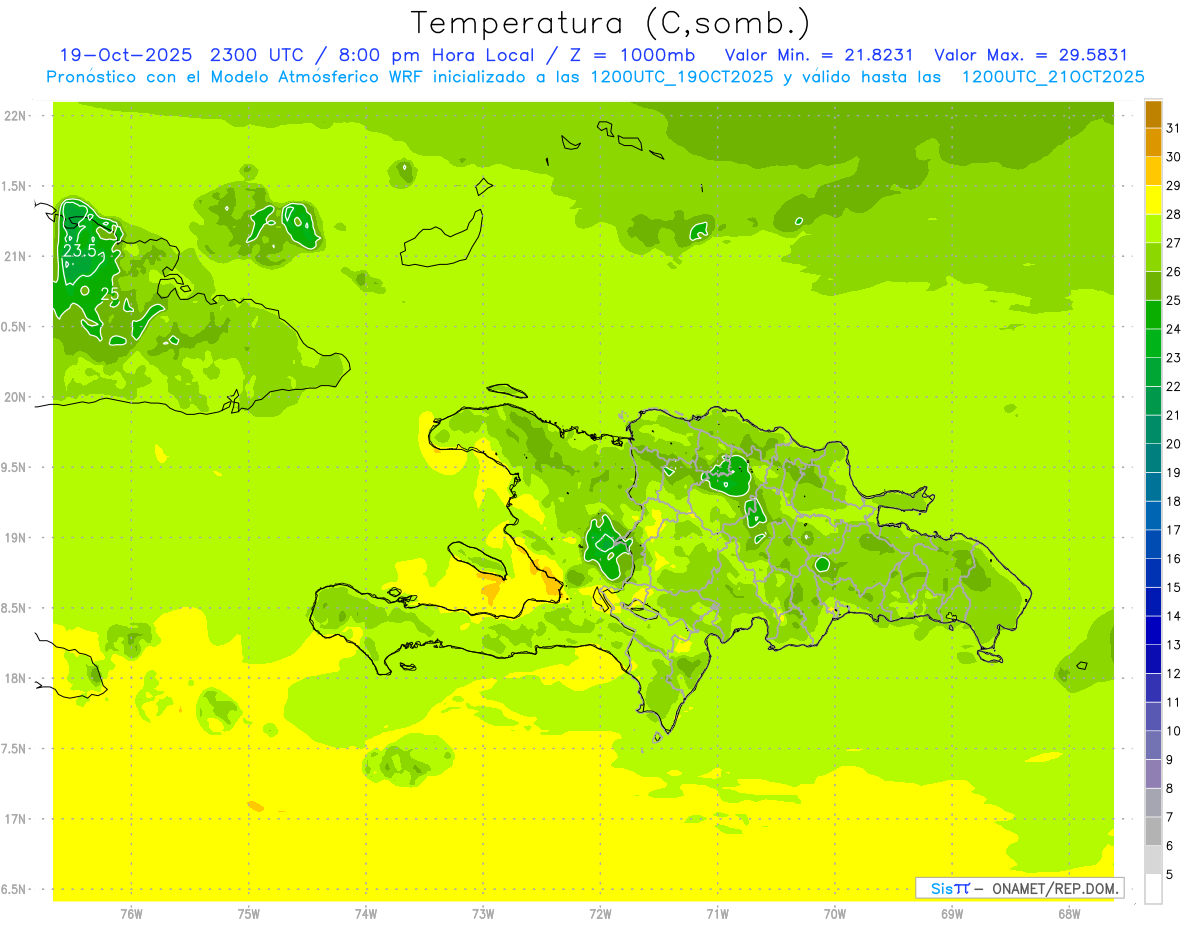Click the yellow legend swatch between 28 and 29
1200x927 pixels.
pos(1153,200)
